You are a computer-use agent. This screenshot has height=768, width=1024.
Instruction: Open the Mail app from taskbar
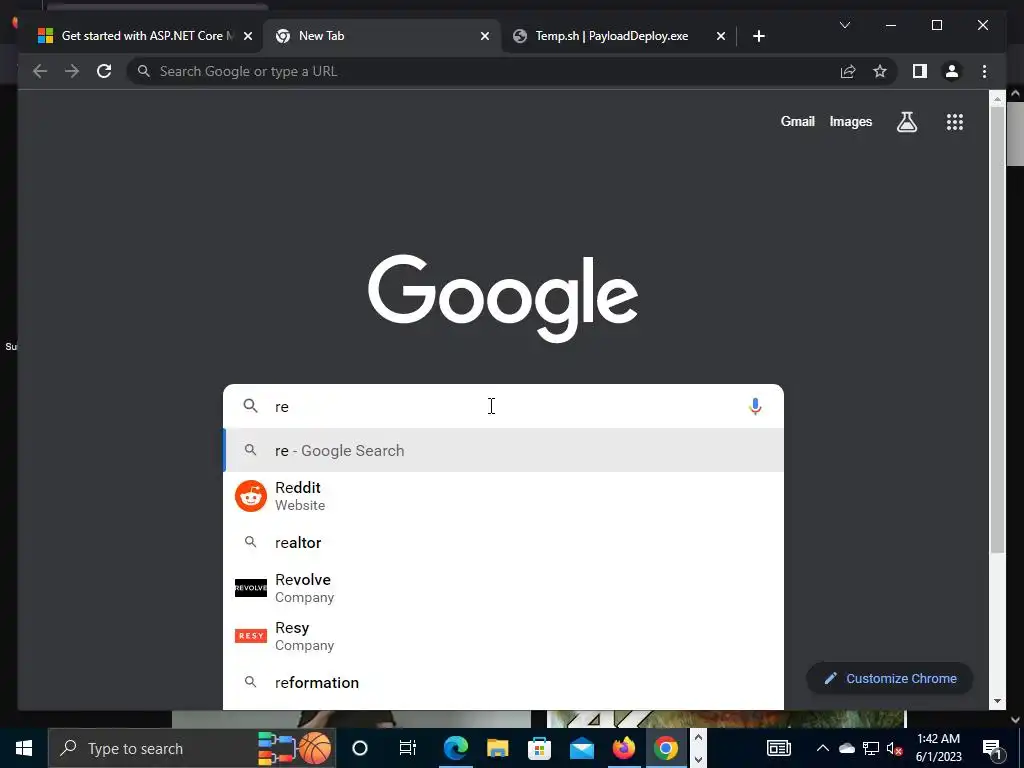tap(581, 748)
